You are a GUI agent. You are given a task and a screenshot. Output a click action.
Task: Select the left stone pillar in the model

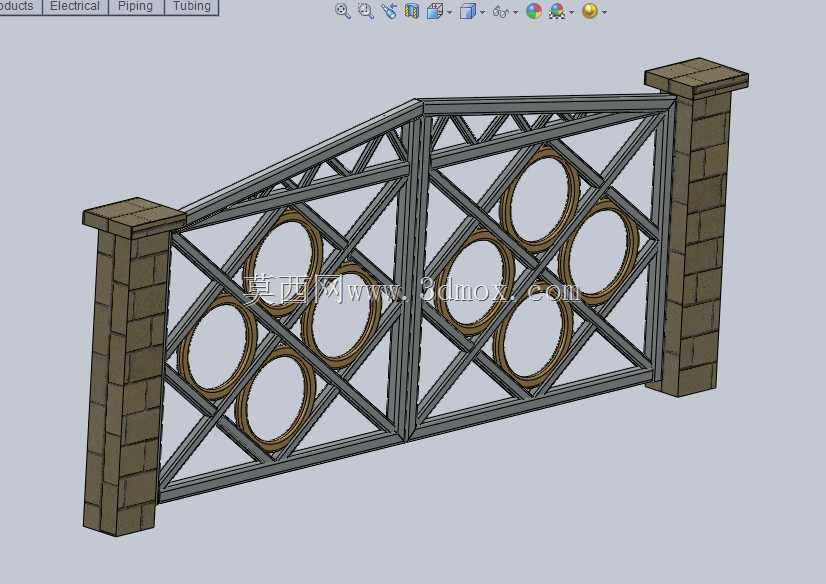pyautogui.click(x=128, y=369)
